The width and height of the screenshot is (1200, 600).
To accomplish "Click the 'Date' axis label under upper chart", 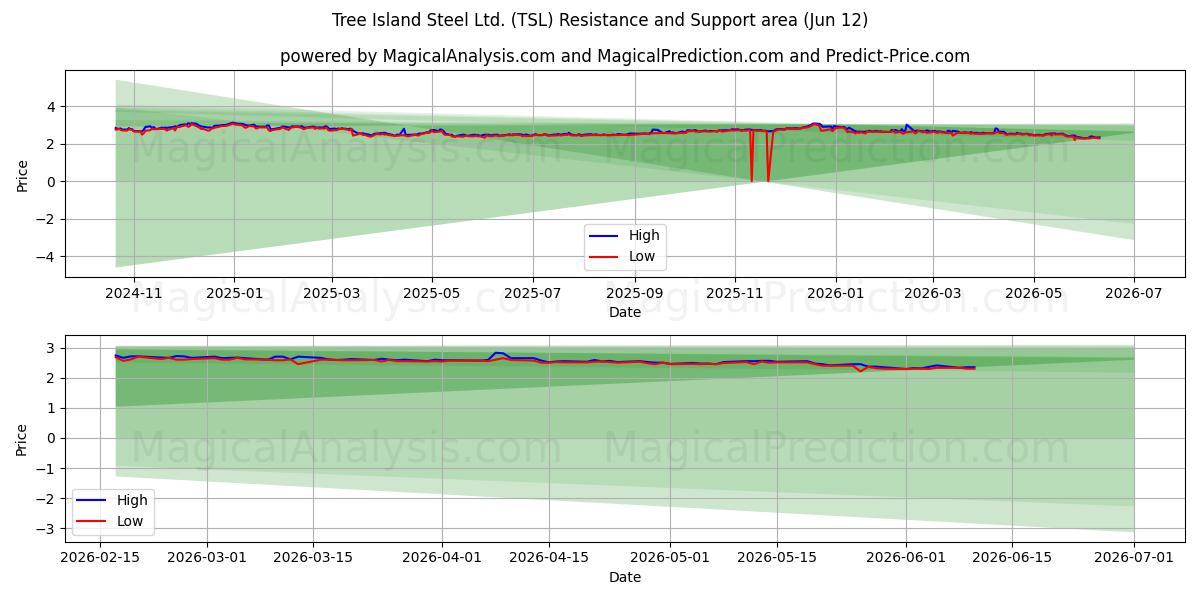I will [x=625, y=313].
